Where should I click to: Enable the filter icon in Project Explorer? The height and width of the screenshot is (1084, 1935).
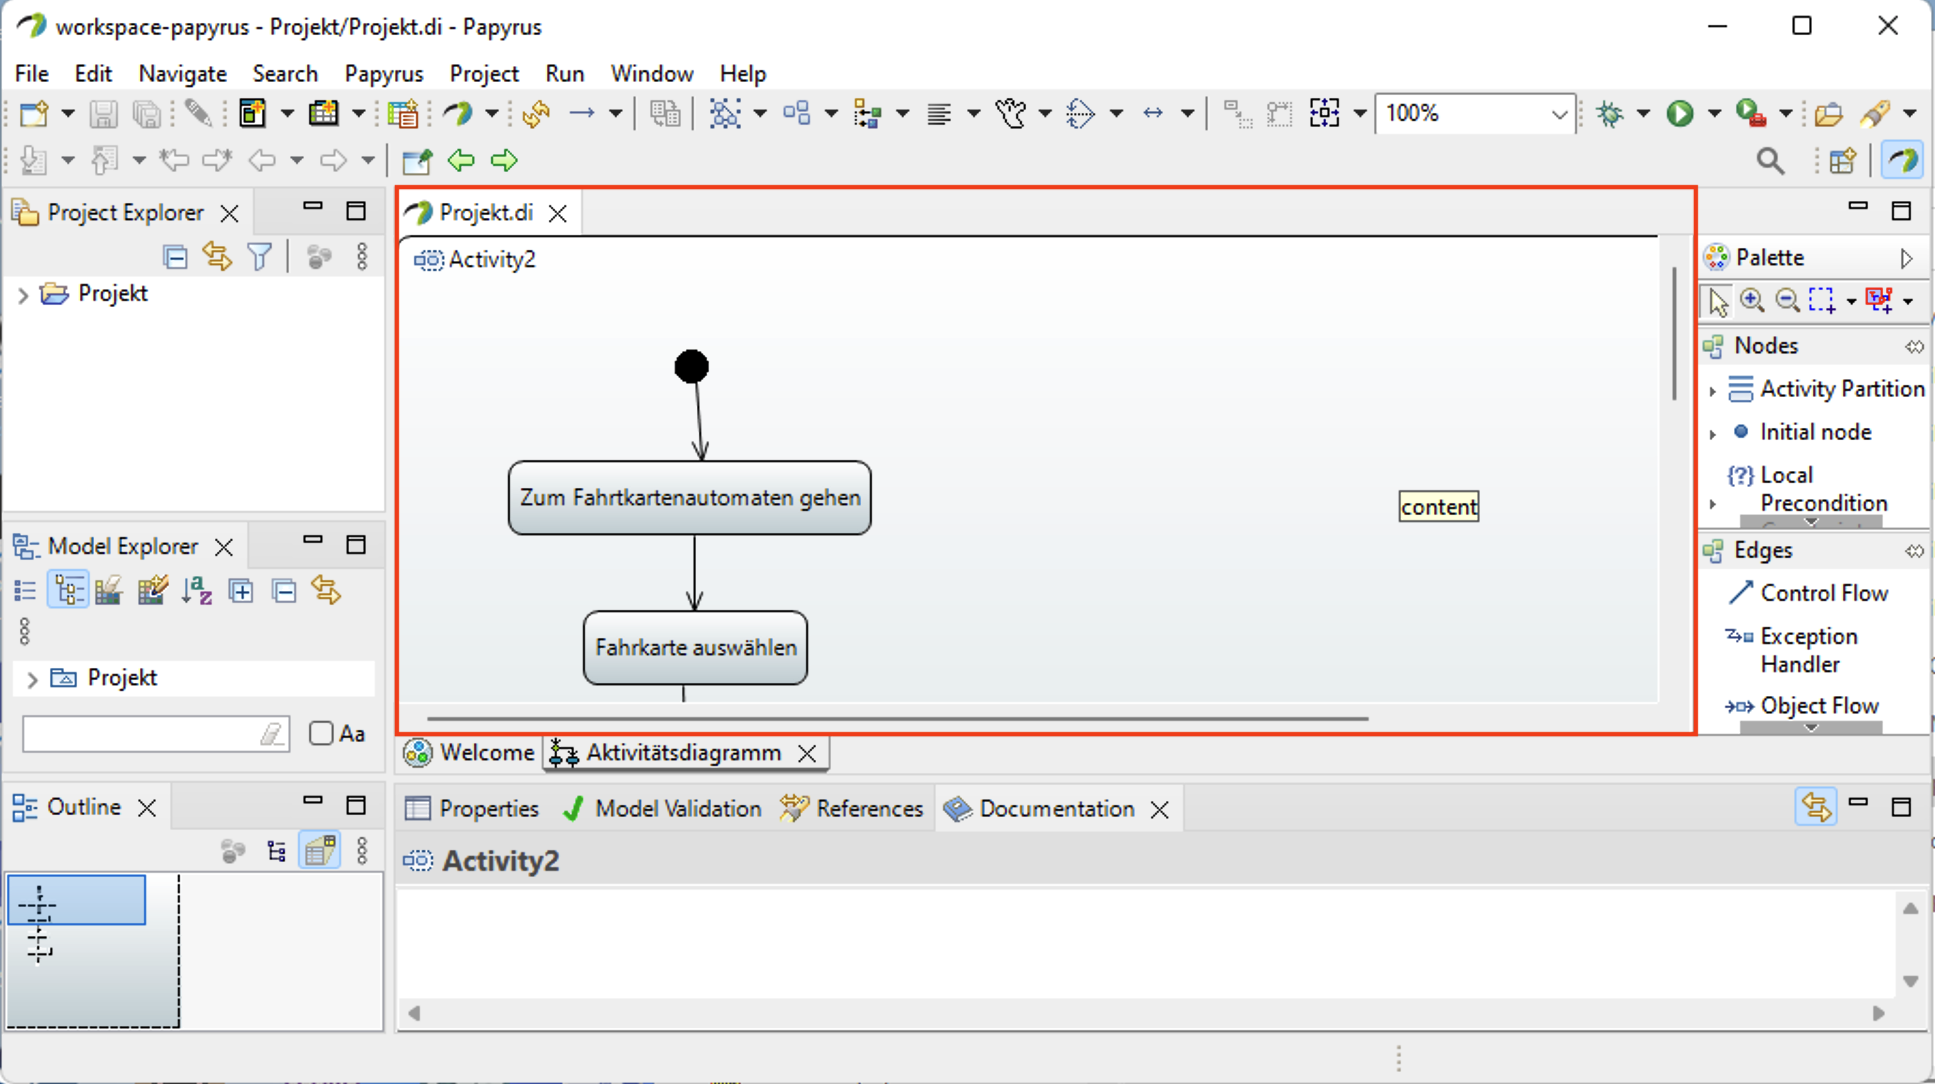pos(264,258)
